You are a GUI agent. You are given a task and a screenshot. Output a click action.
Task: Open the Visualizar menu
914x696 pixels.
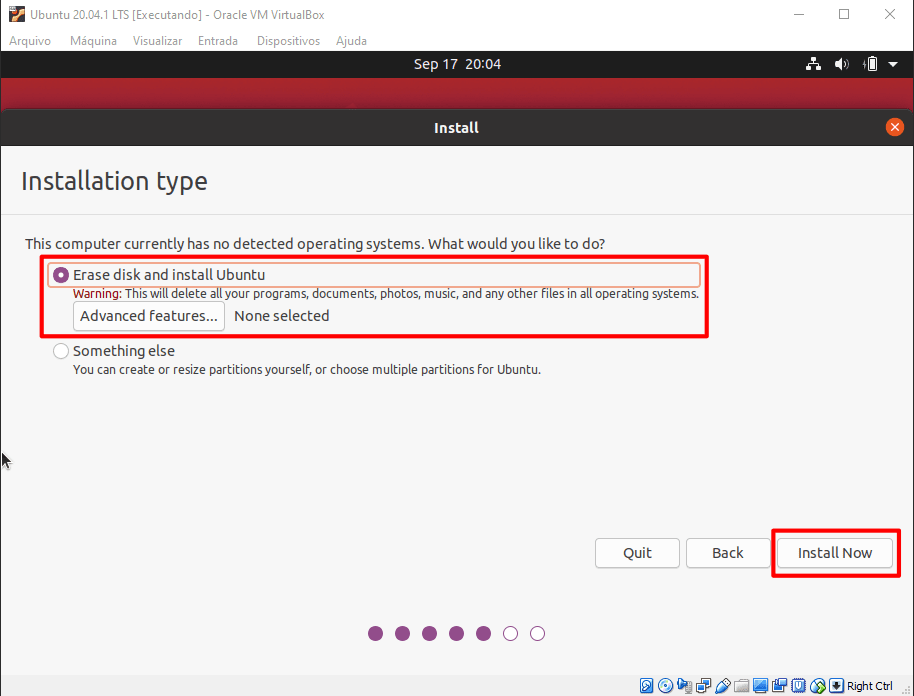point(157,41)
